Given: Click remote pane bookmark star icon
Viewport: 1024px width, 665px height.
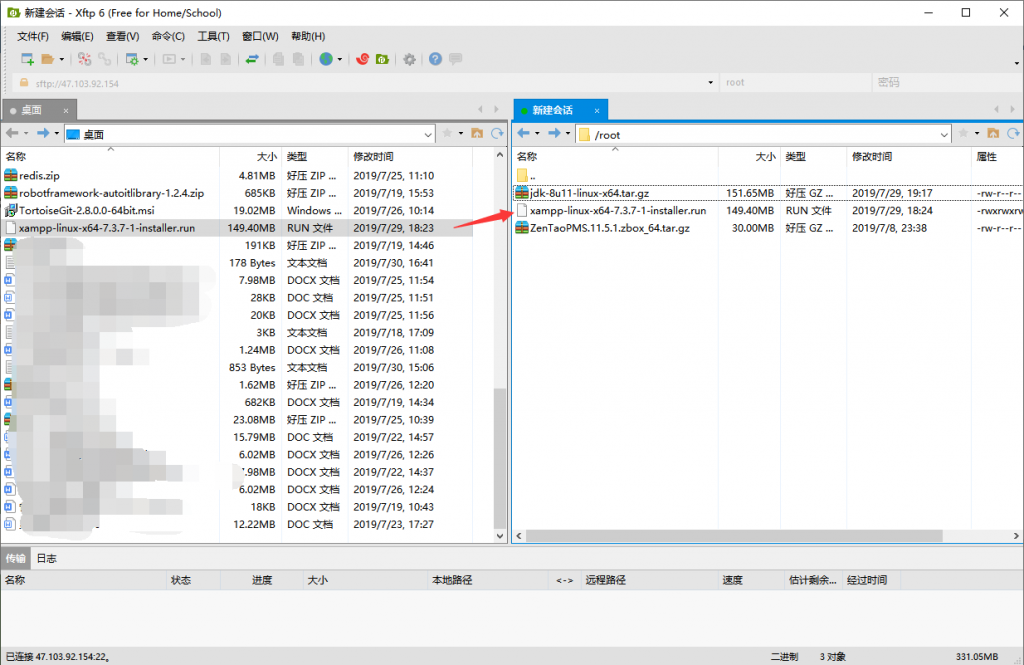Looking at the screenshot, I should click(963, 133).
